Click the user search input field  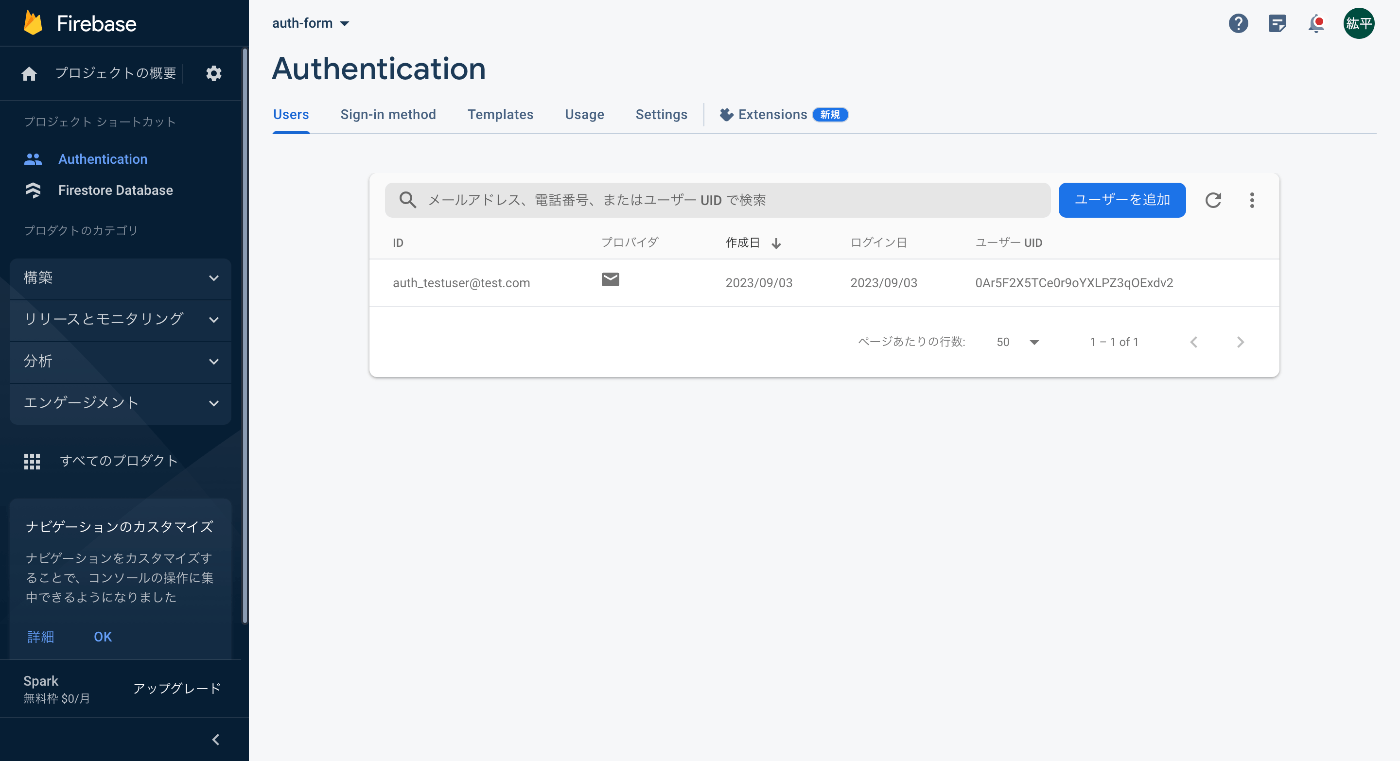[718, 200]
